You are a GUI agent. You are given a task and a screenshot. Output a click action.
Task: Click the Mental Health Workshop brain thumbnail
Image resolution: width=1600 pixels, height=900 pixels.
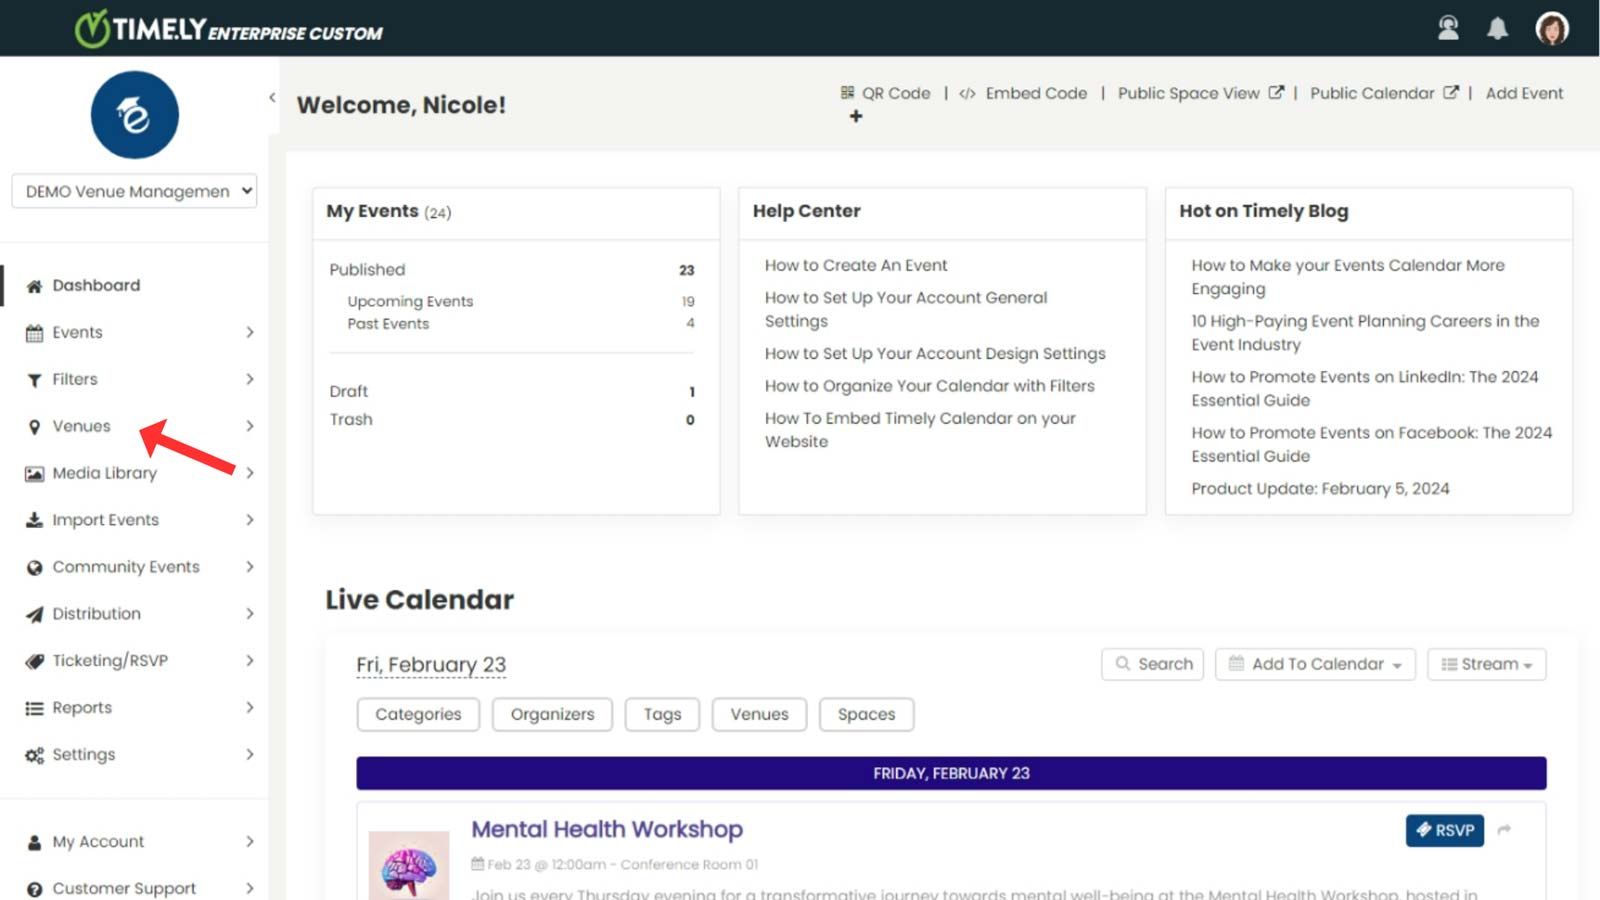pyautogui.click(x=408, y=862)
